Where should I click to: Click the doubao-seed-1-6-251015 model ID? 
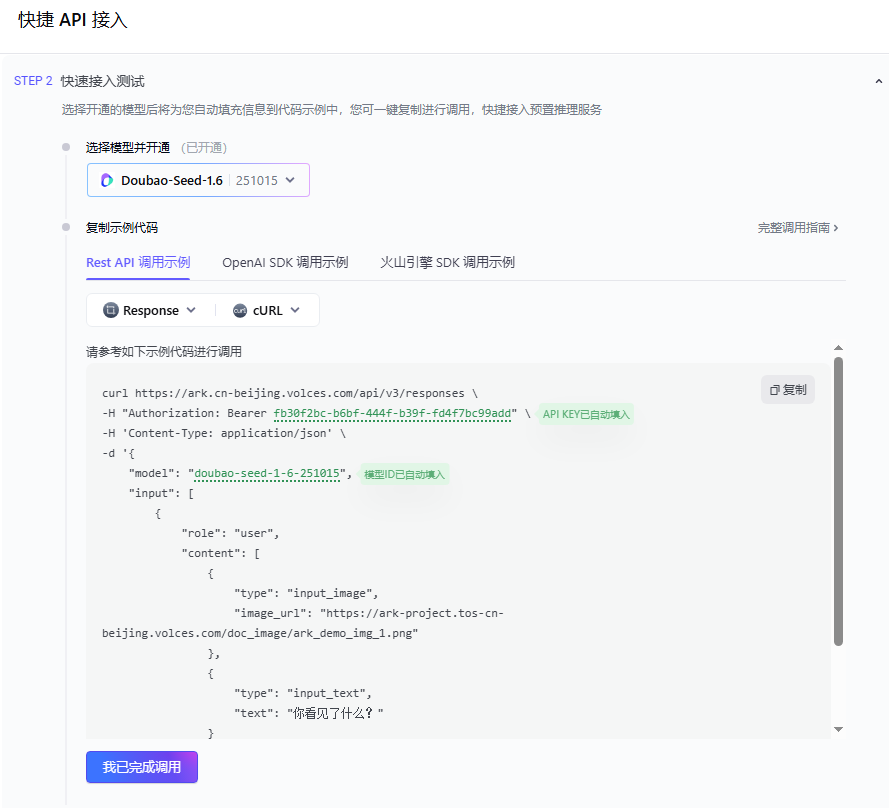coord(266,473)
